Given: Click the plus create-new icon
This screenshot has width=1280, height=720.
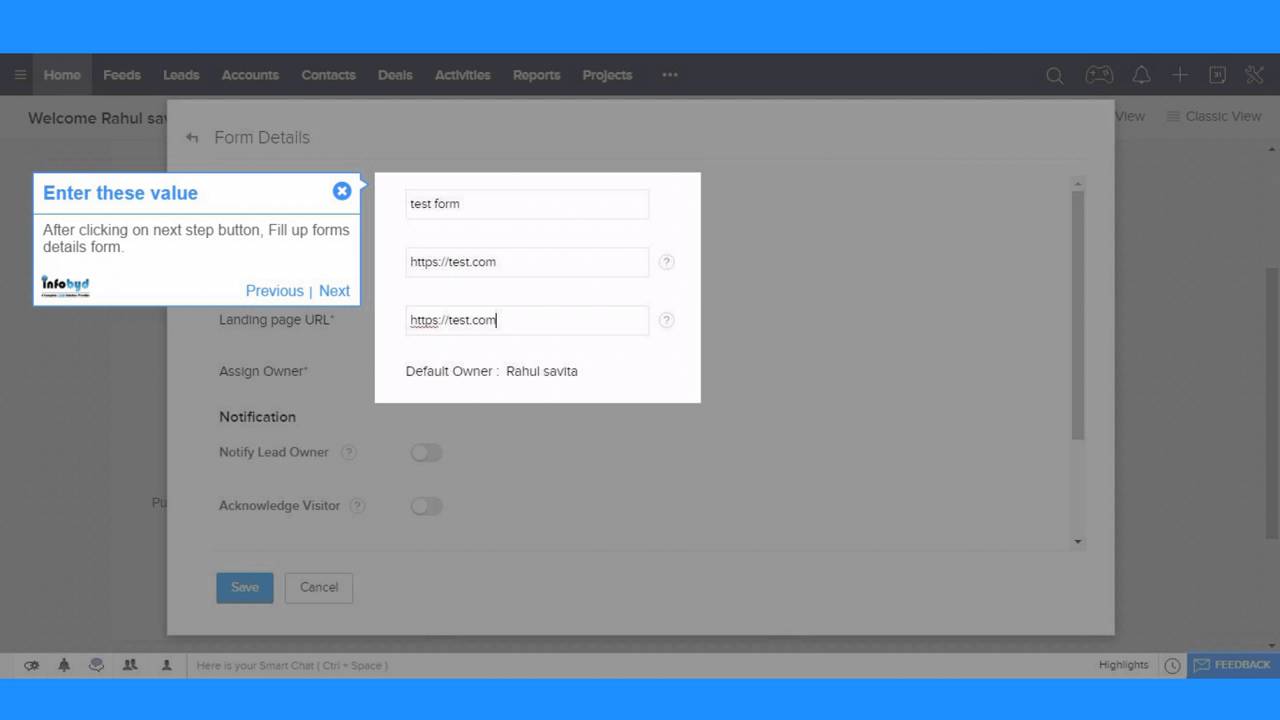Looking at the screenshot, I should (1180, 75).
